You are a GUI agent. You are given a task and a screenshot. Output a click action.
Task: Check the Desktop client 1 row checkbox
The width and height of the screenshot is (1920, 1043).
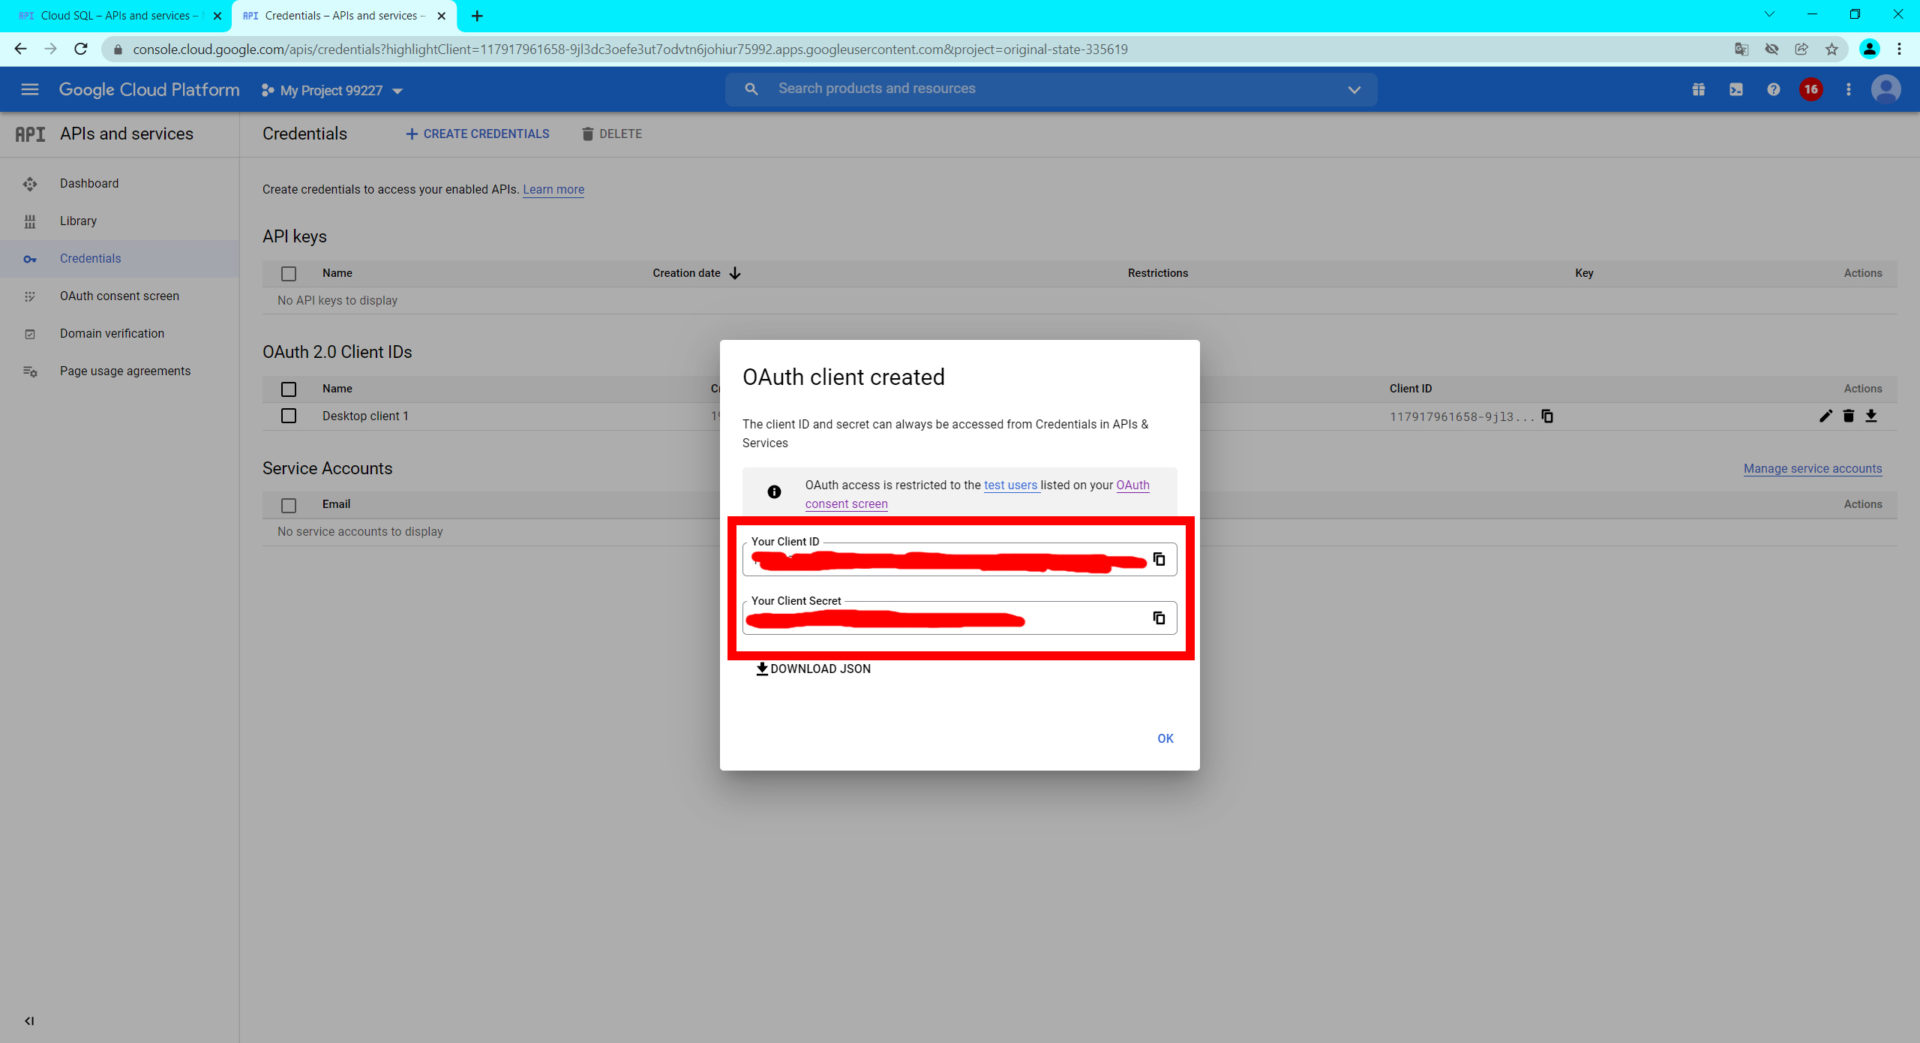coord(289,416)
